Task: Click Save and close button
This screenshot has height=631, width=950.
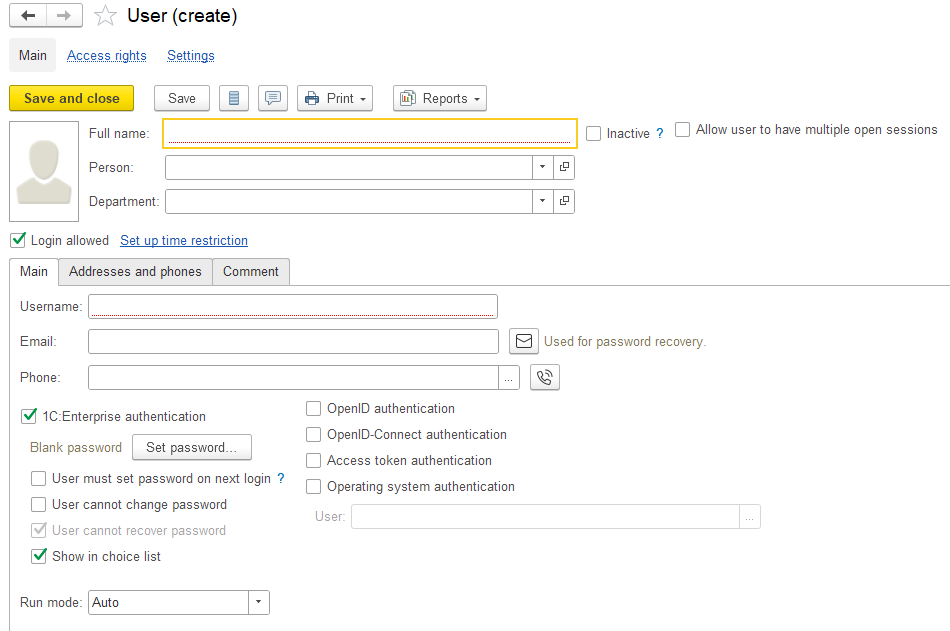Action: pyautogui.click(x=71, y=98)
